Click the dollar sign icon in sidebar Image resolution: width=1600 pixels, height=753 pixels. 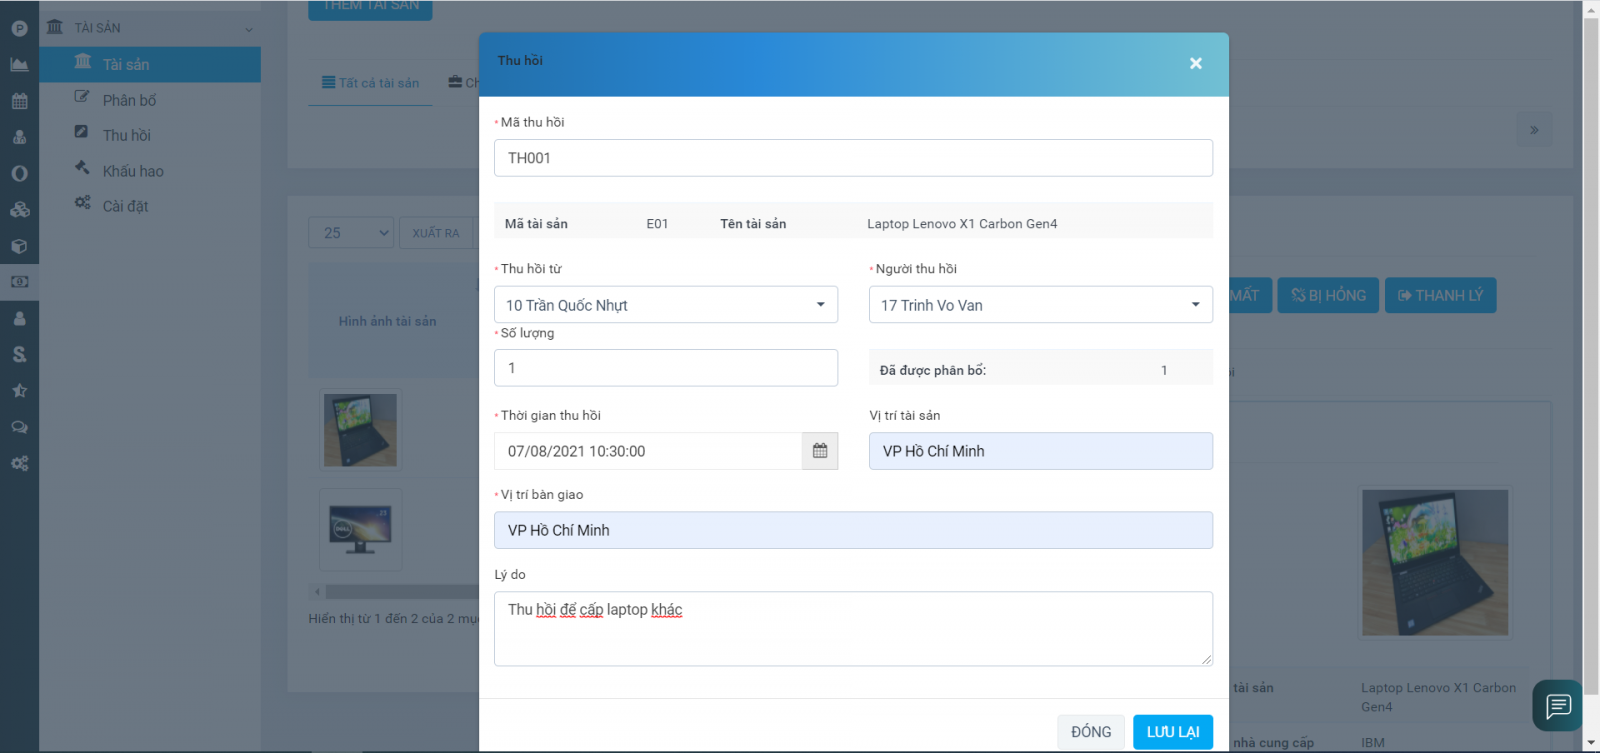click(x=19, y=355)
